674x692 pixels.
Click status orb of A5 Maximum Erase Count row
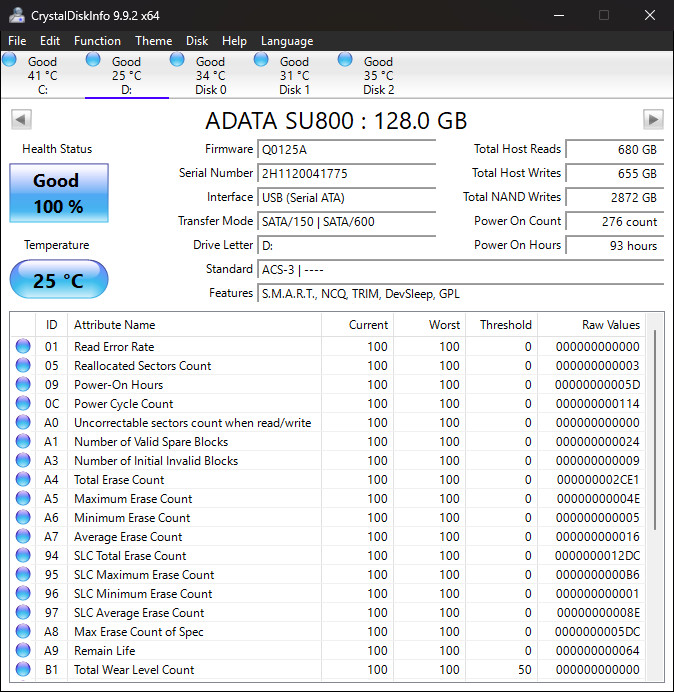click(x=23, y=498)
